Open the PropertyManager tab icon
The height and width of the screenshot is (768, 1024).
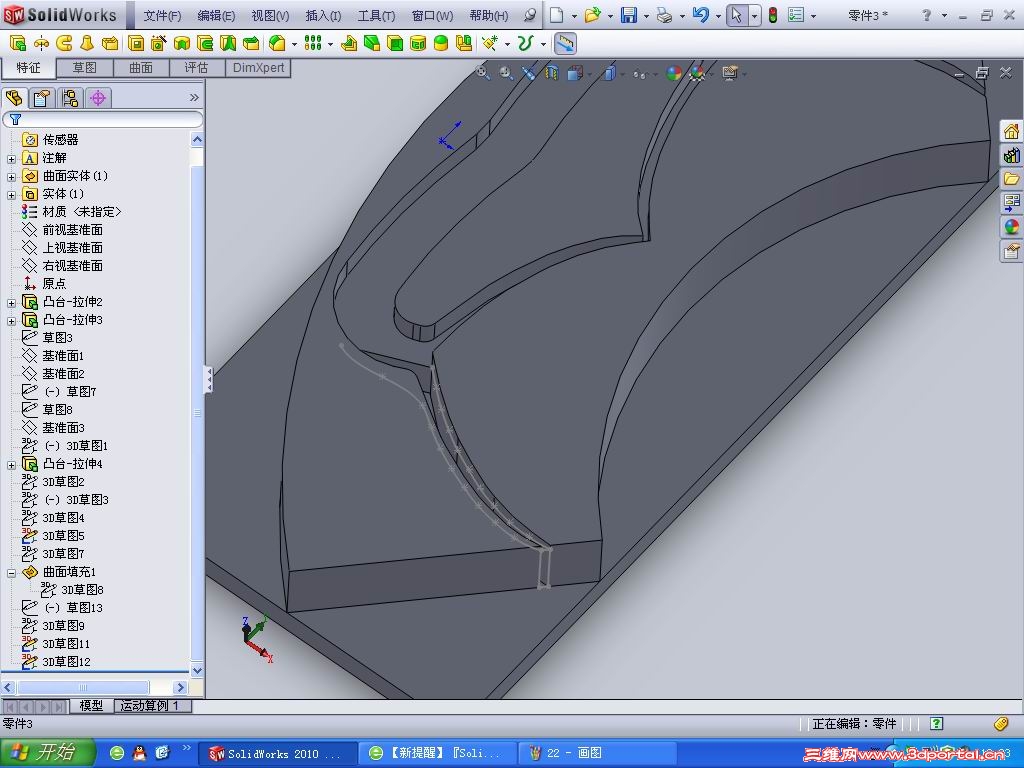42,98
